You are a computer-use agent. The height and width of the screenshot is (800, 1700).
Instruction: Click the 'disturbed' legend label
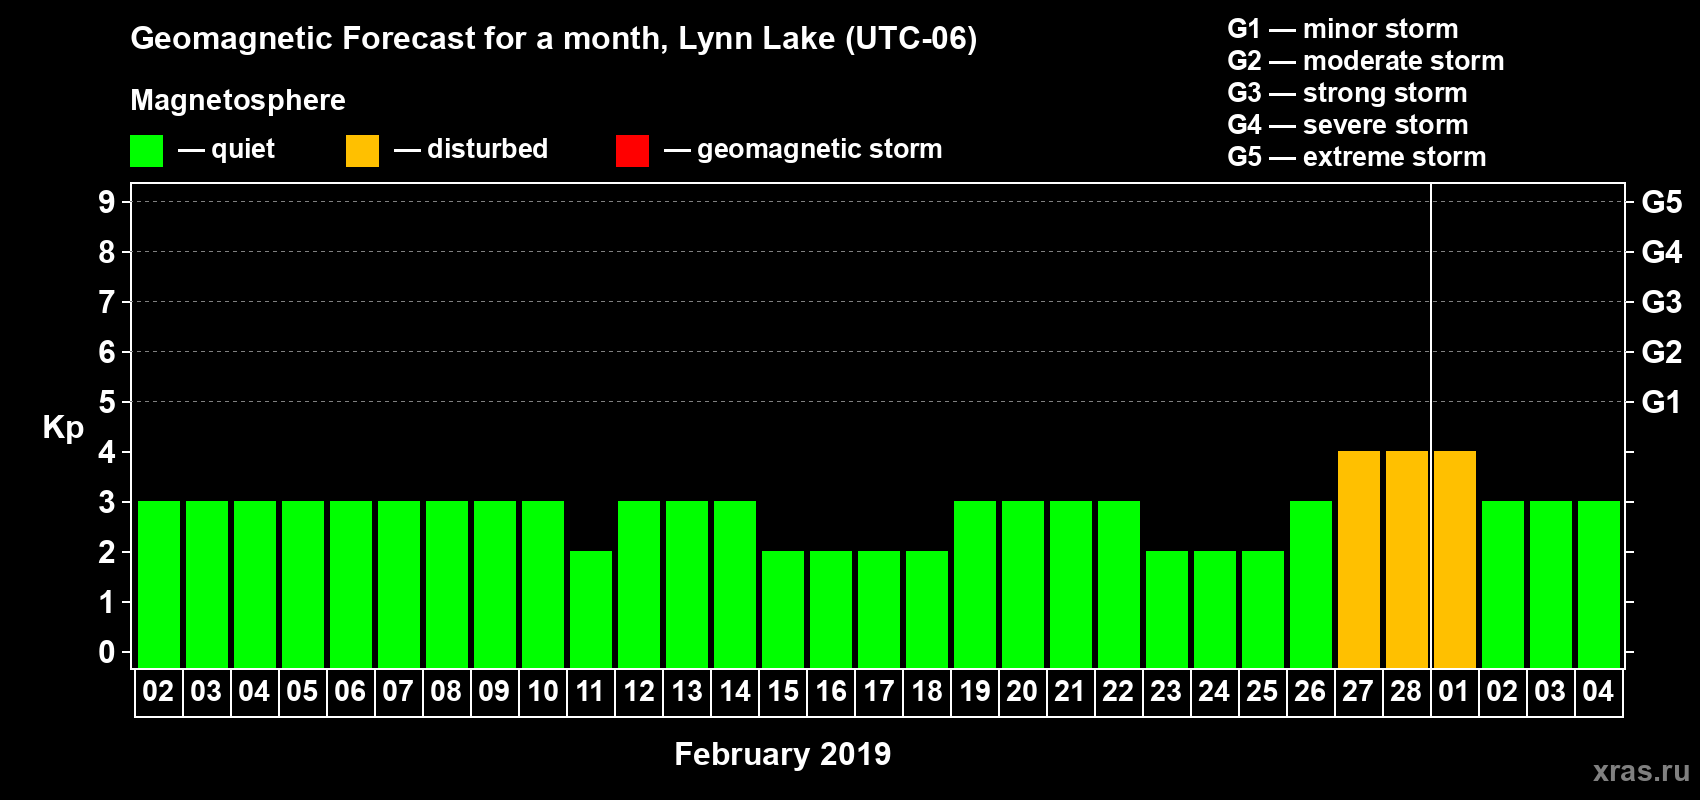pos(487,149)
